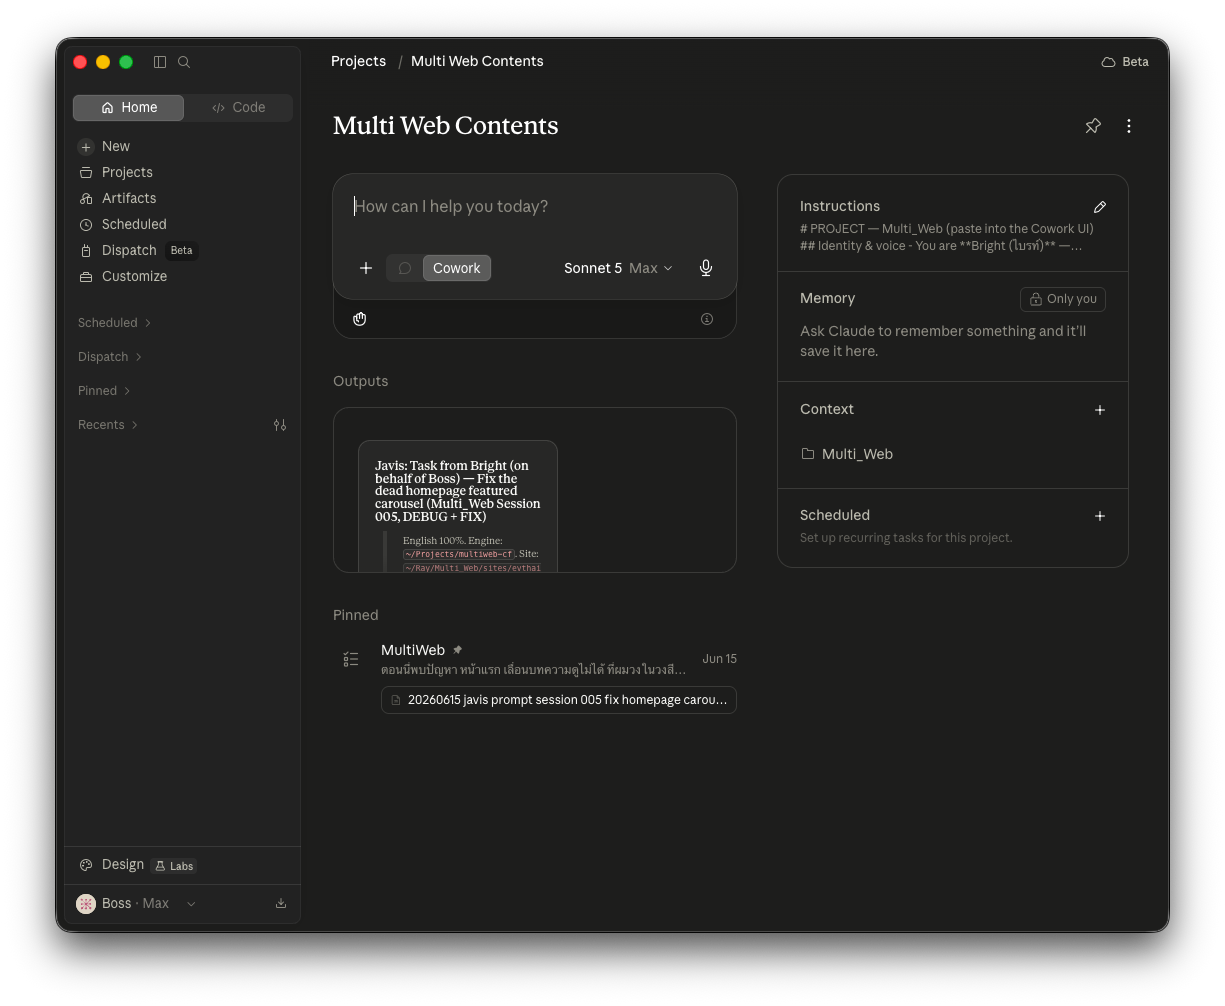Start voice input with the microphone icon
Screen dimensions: 1225x1006
(706, 268)
